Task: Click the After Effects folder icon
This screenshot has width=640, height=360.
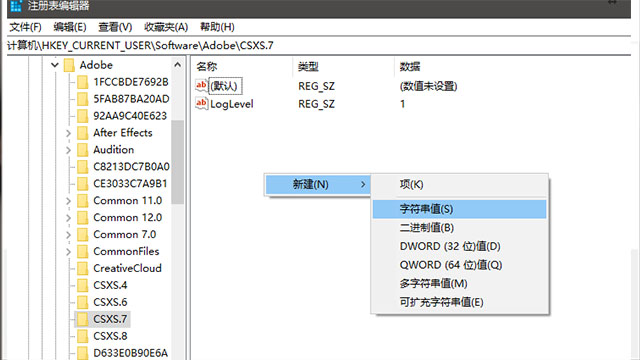Action: [x=82, y=133]
